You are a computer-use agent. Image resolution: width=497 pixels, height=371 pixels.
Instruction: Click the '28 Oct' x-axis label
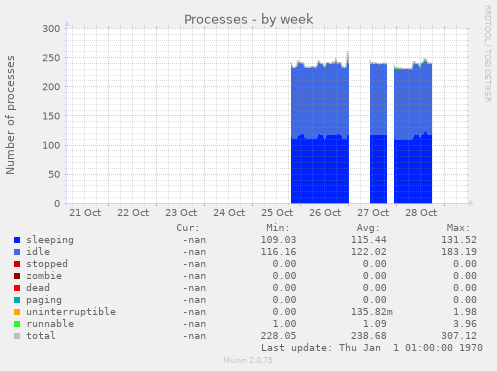point(421,213)
